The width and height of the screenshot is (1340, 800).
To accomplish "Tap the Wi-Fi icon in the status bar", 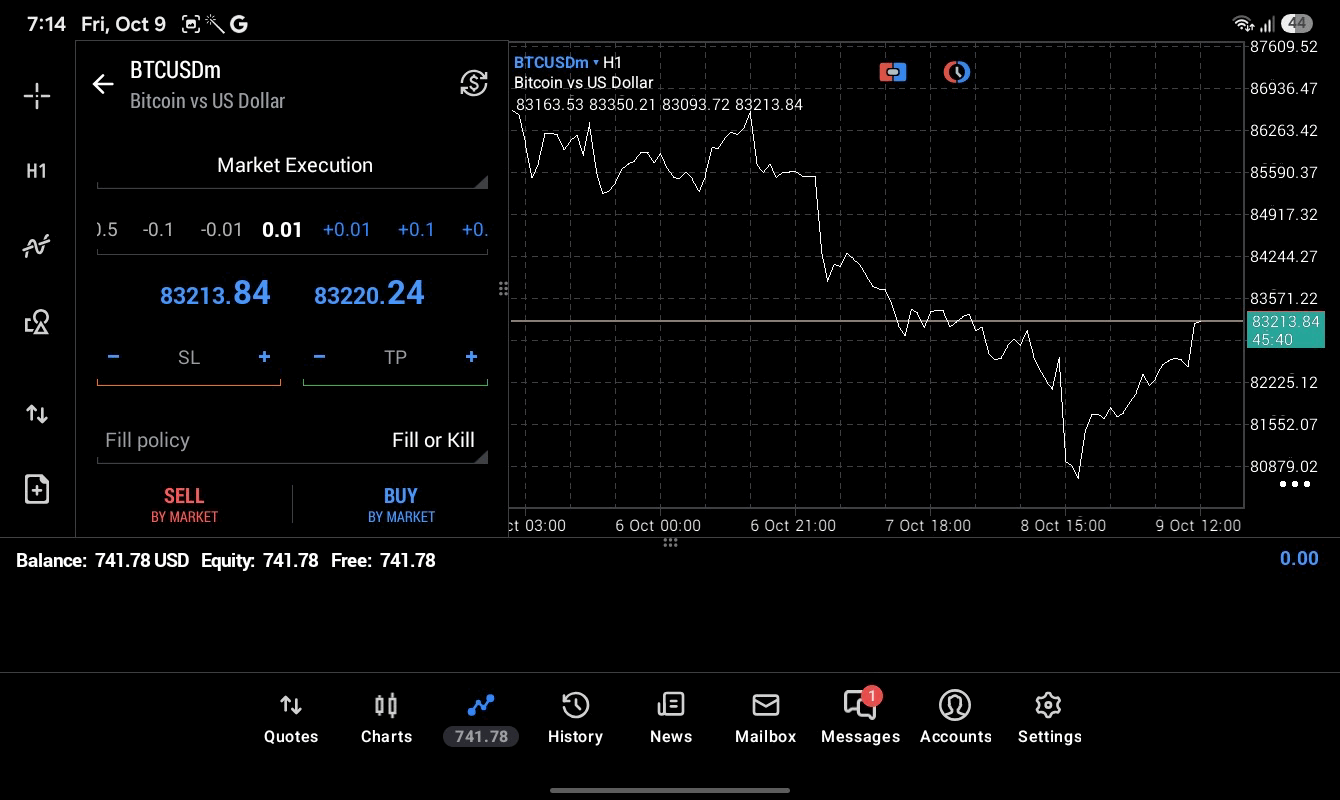I will pyautogui.click(x=1243, y=24).
